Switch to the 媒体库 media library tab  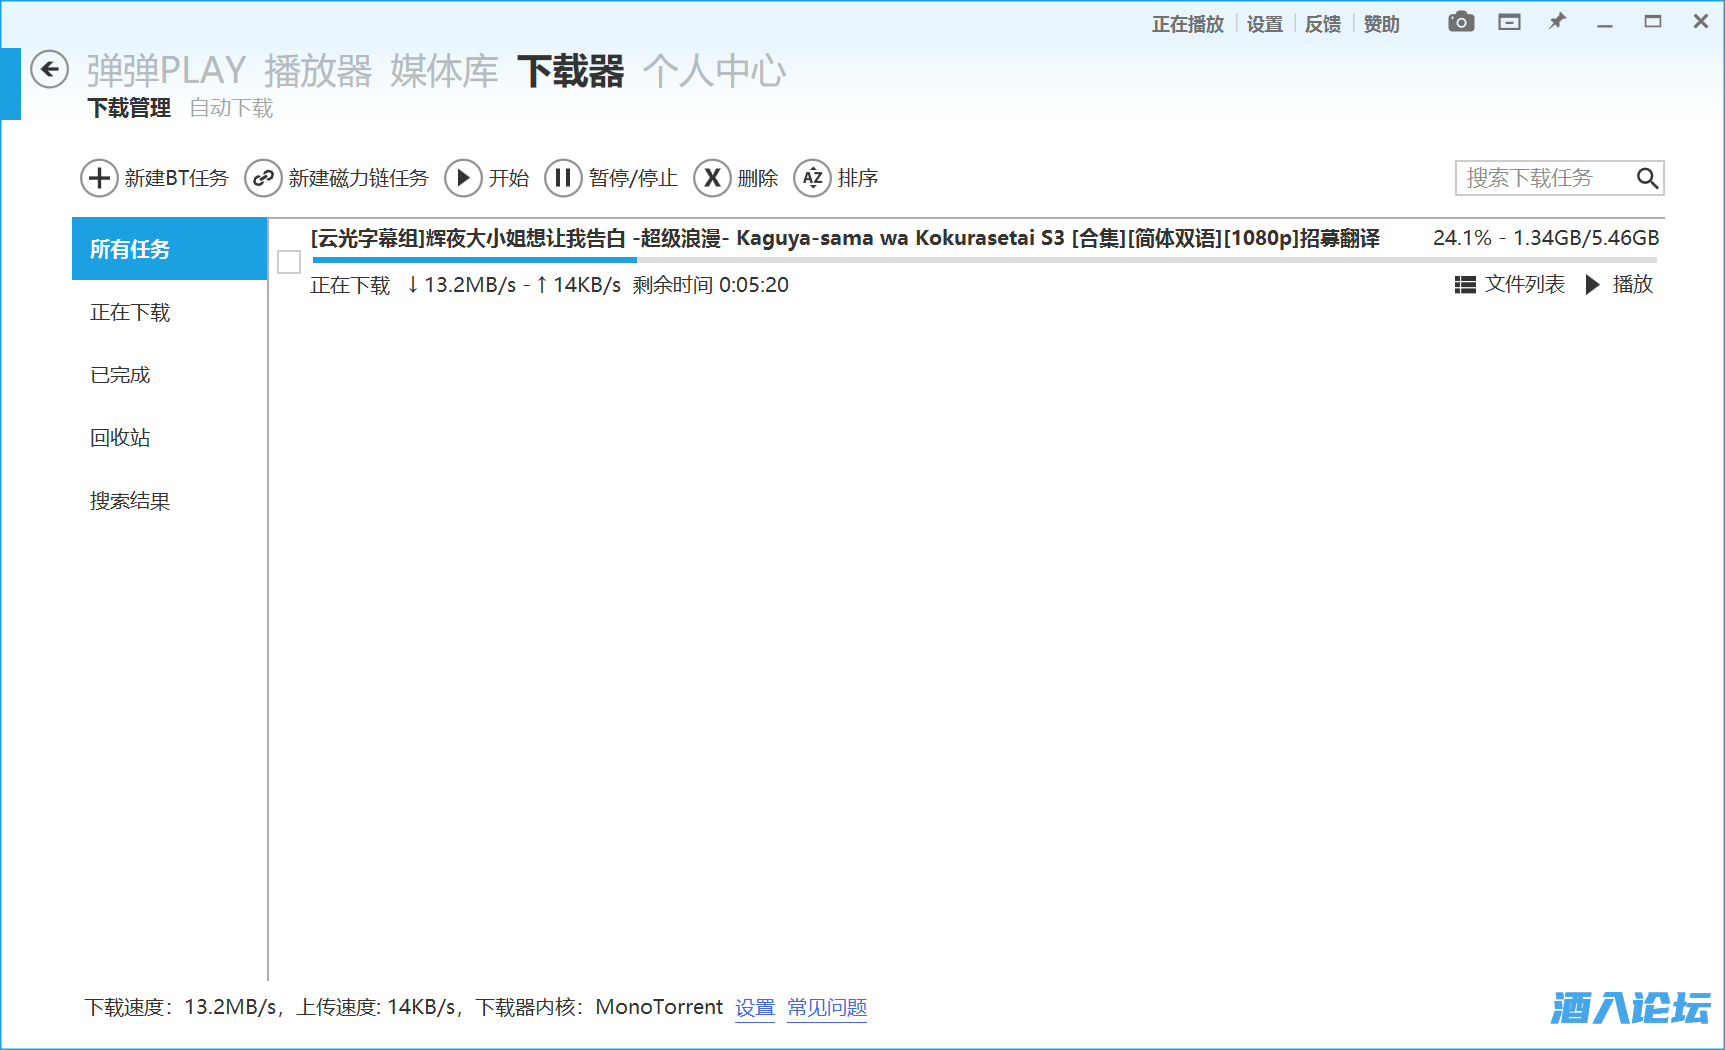444,71
